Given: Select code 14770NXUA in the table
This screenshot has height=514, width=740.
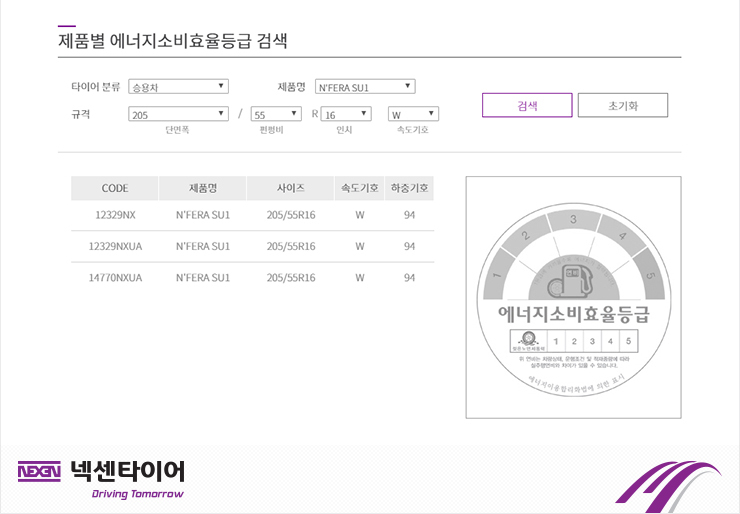Looking at the screenshot, I should pyautogui.click(x=115, y=278).
